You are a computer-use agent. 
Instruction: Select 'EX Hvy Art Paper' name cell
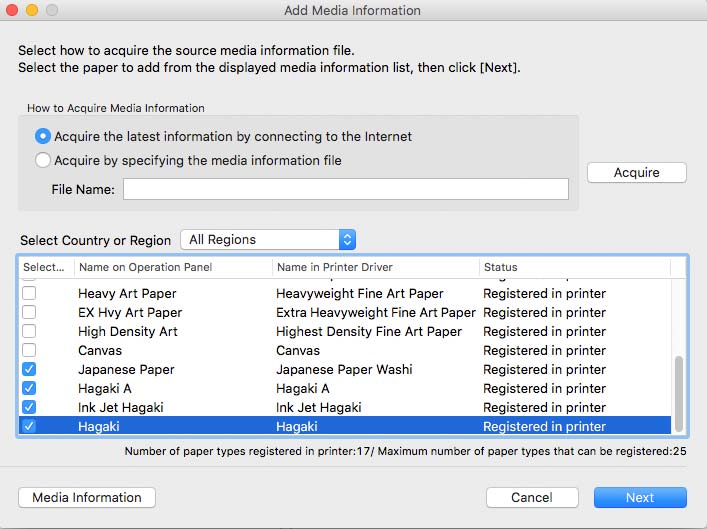tap(130, 313)
